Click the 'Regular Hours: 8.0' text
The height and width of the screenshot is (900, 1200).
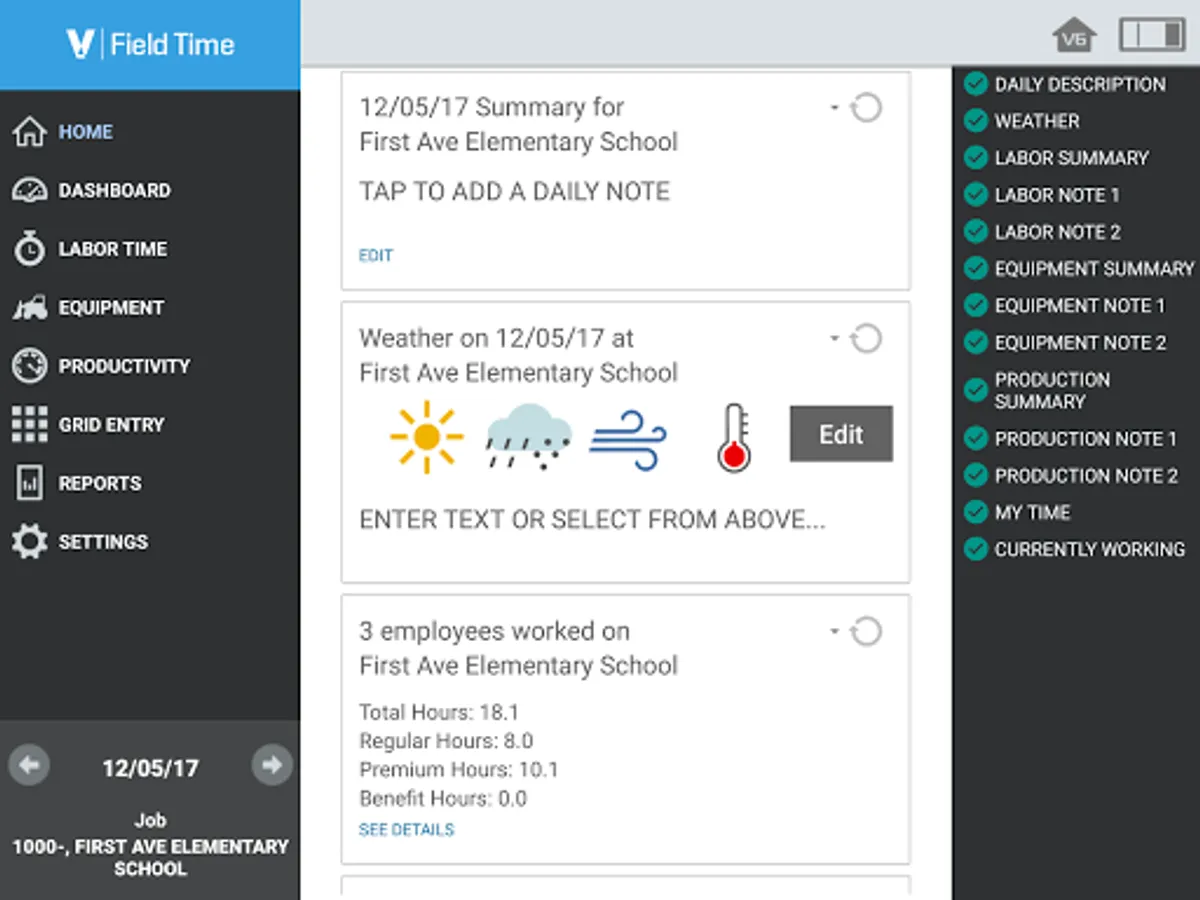click(446, 742)
